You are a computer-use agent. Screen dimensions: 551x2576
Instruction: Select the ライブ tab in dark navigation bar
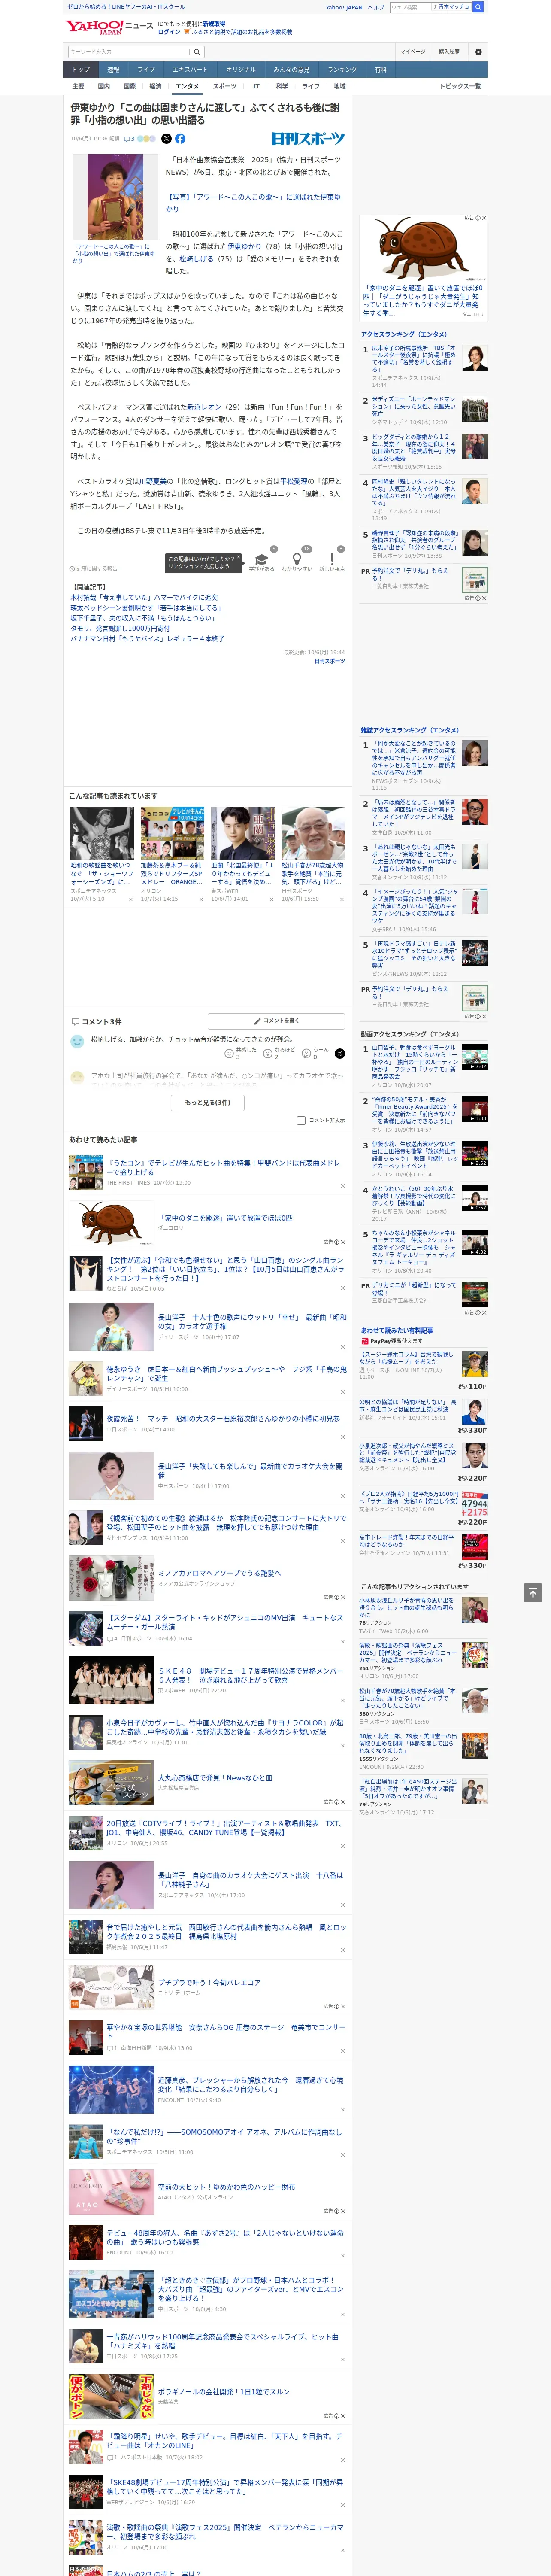(146, 70)
